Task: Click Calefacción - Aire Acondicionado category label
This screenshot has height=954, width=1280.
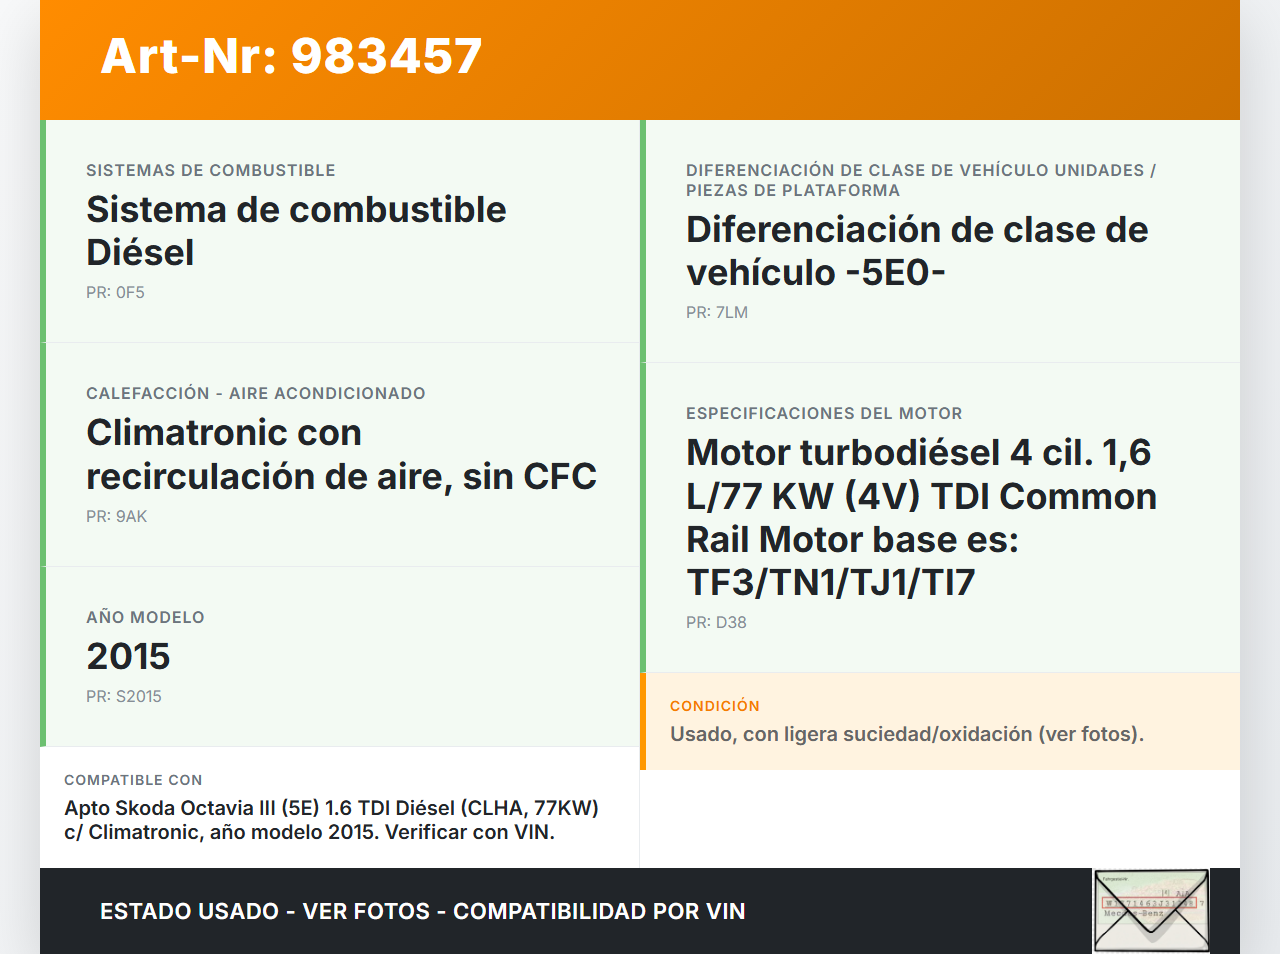Action: 255,393
